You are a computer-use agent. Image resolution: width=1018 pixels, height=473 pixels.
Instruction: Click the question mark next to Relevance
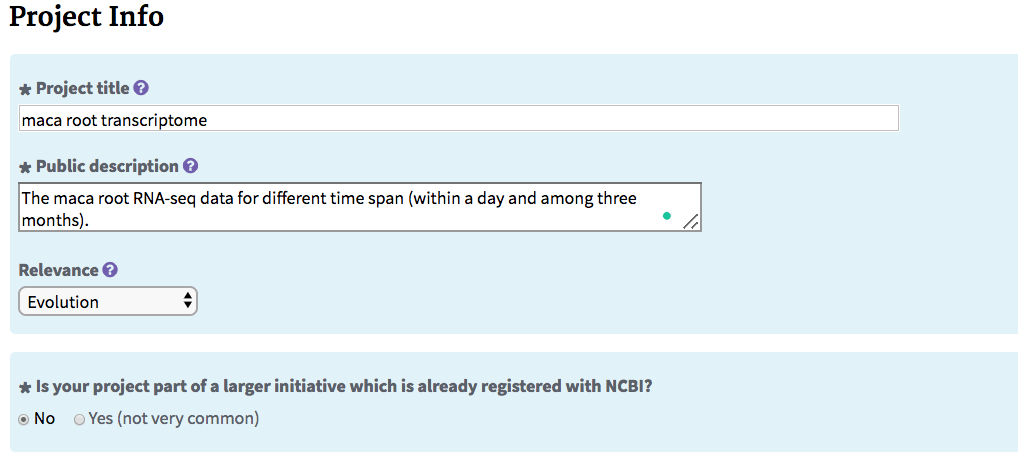[x=110, y=270]
